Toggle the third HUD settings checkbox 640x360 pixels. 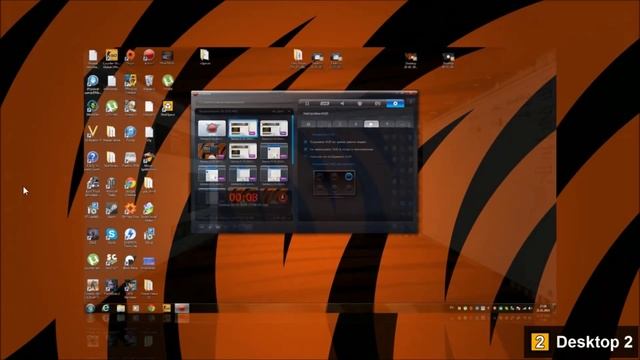306,157
